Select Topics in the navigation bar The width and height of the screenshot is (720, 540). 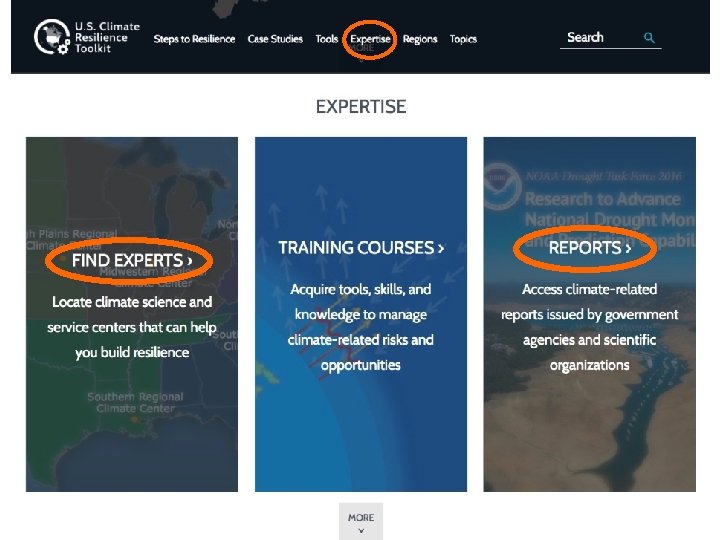click(463, 39)
